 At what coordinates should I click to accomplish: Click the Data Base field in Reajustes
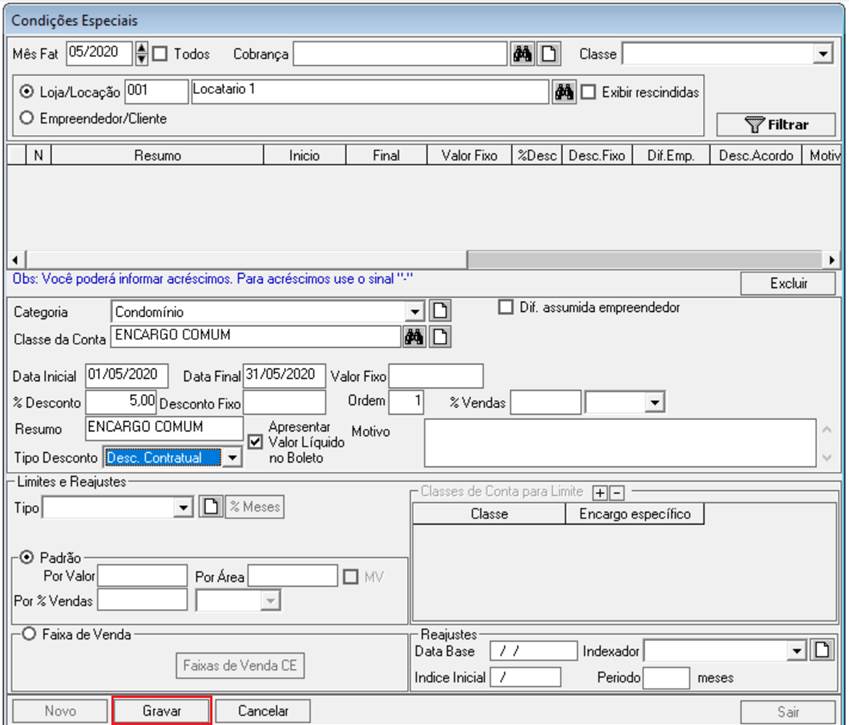pos(533,650)
